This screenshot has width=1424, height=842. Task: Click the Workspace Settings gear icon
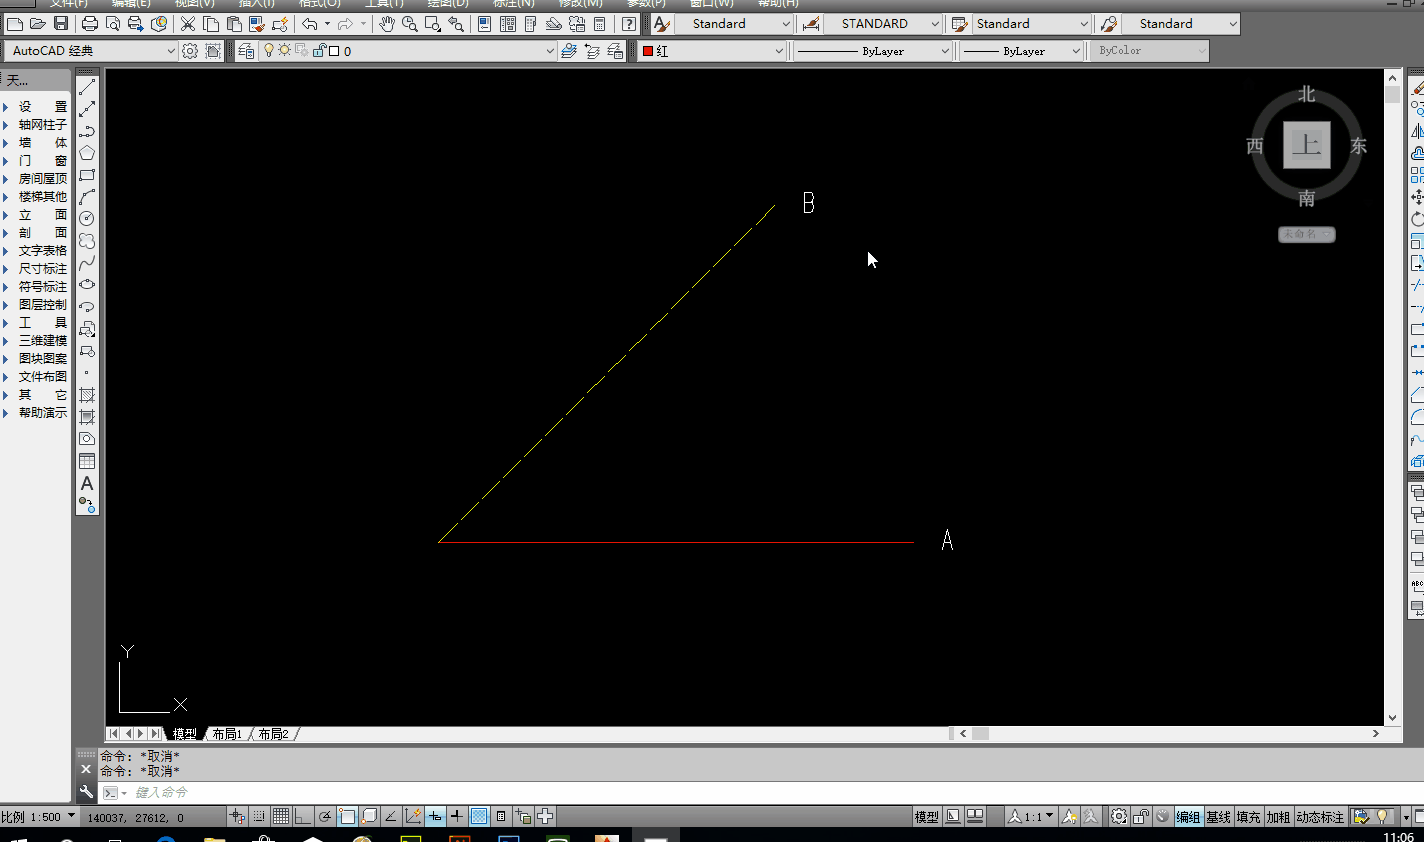point(190,50)
